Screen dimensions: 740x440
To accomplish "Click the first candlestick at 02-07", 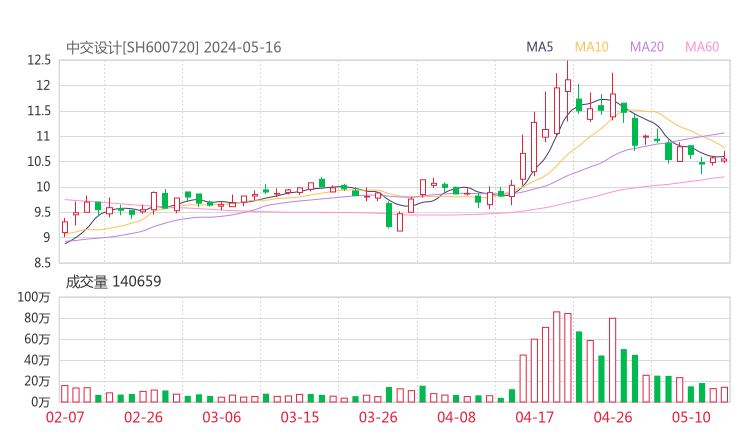I will pos(65,228).
